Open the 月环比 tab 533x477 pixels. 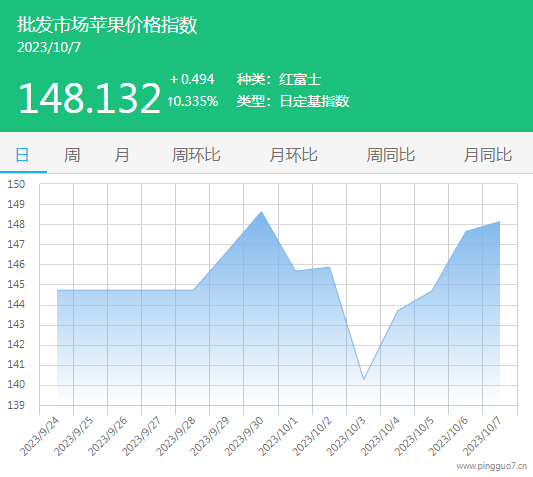pos(293,155)
